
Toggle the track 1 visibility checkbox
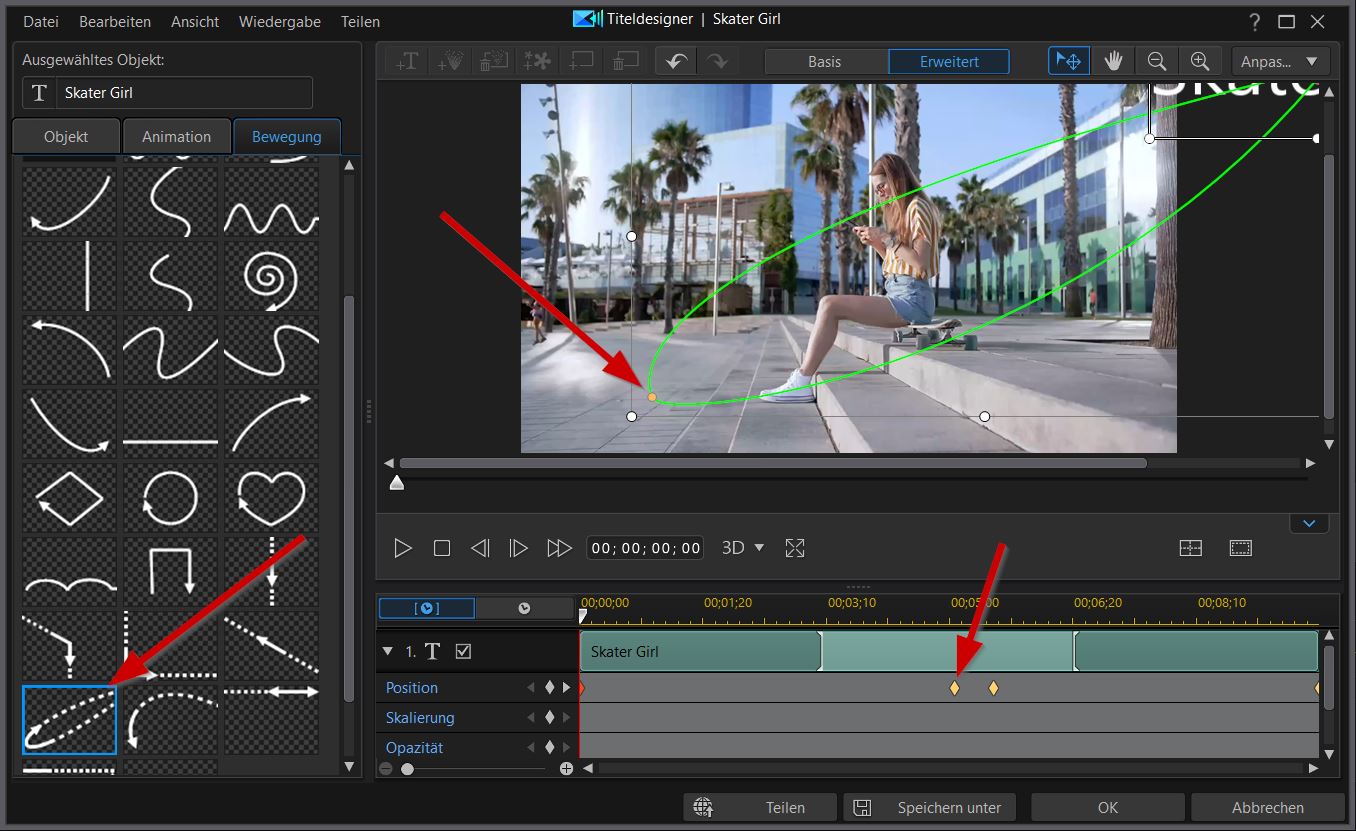tap(463, 652)
